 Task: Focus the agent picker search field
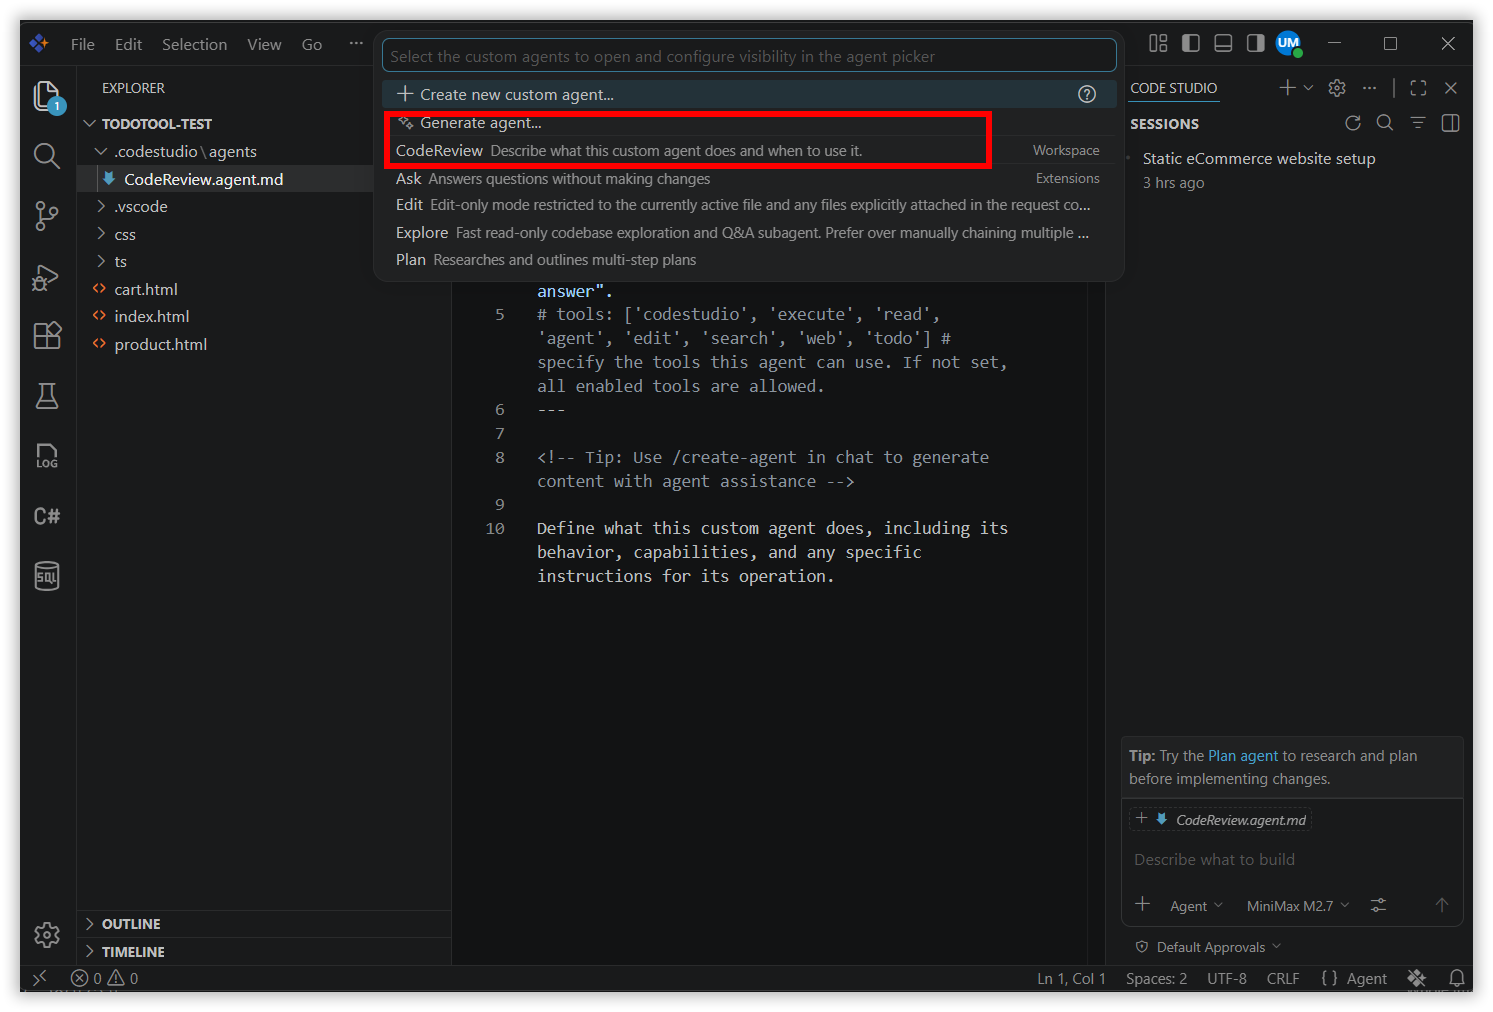click(x=749, y=56)
